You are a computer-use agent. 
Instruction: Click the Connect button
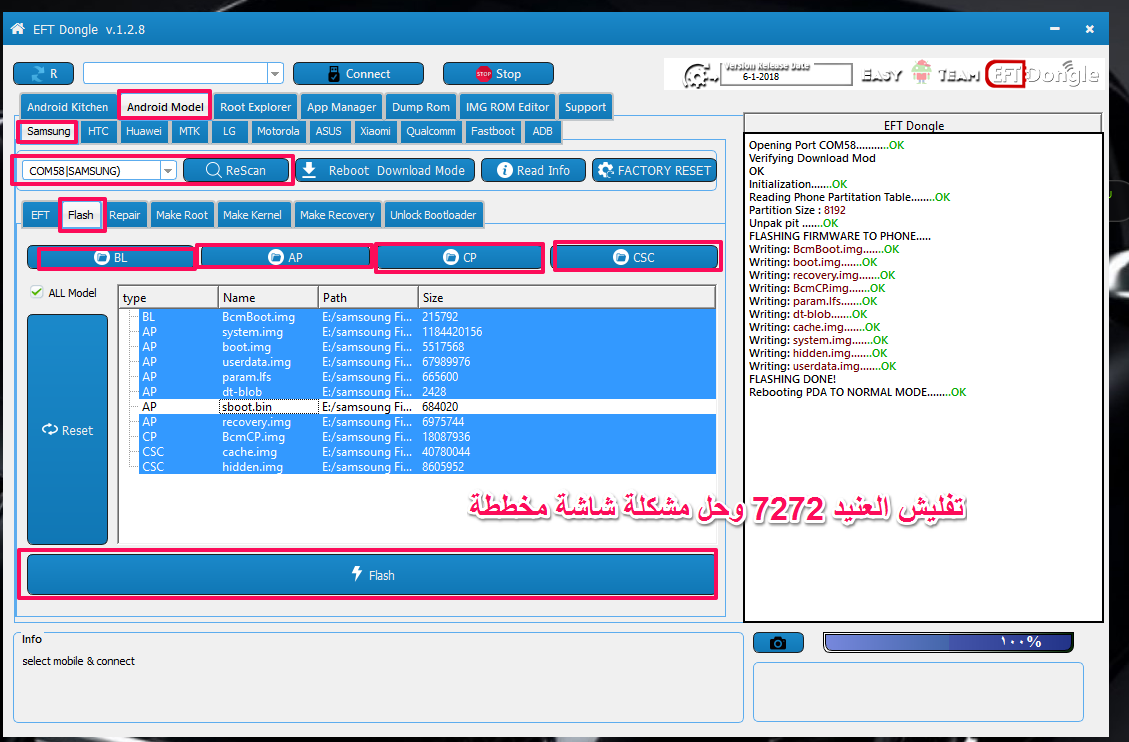359,73
